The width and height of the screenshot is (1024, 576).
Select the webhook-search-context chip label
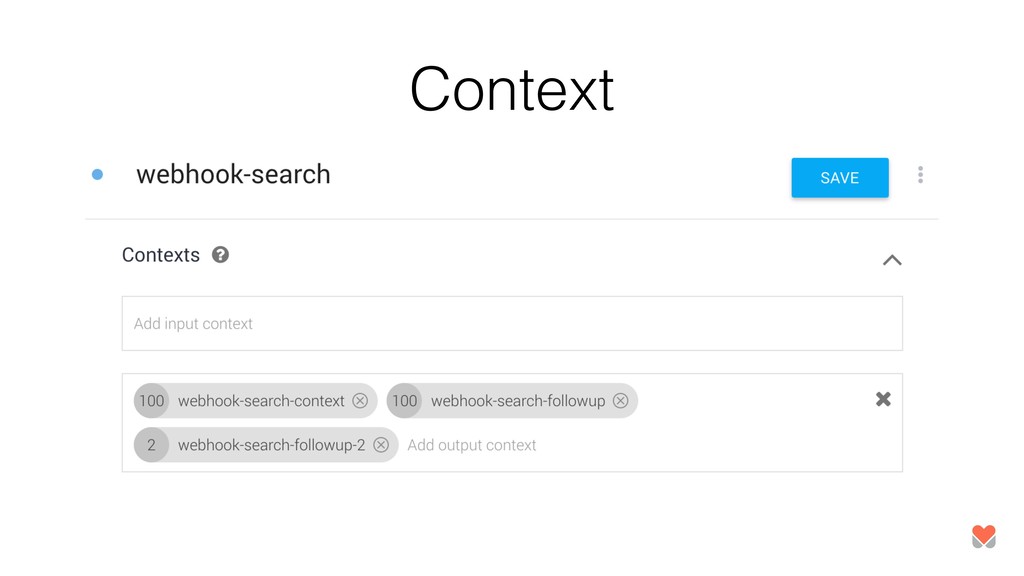(261, 401)
